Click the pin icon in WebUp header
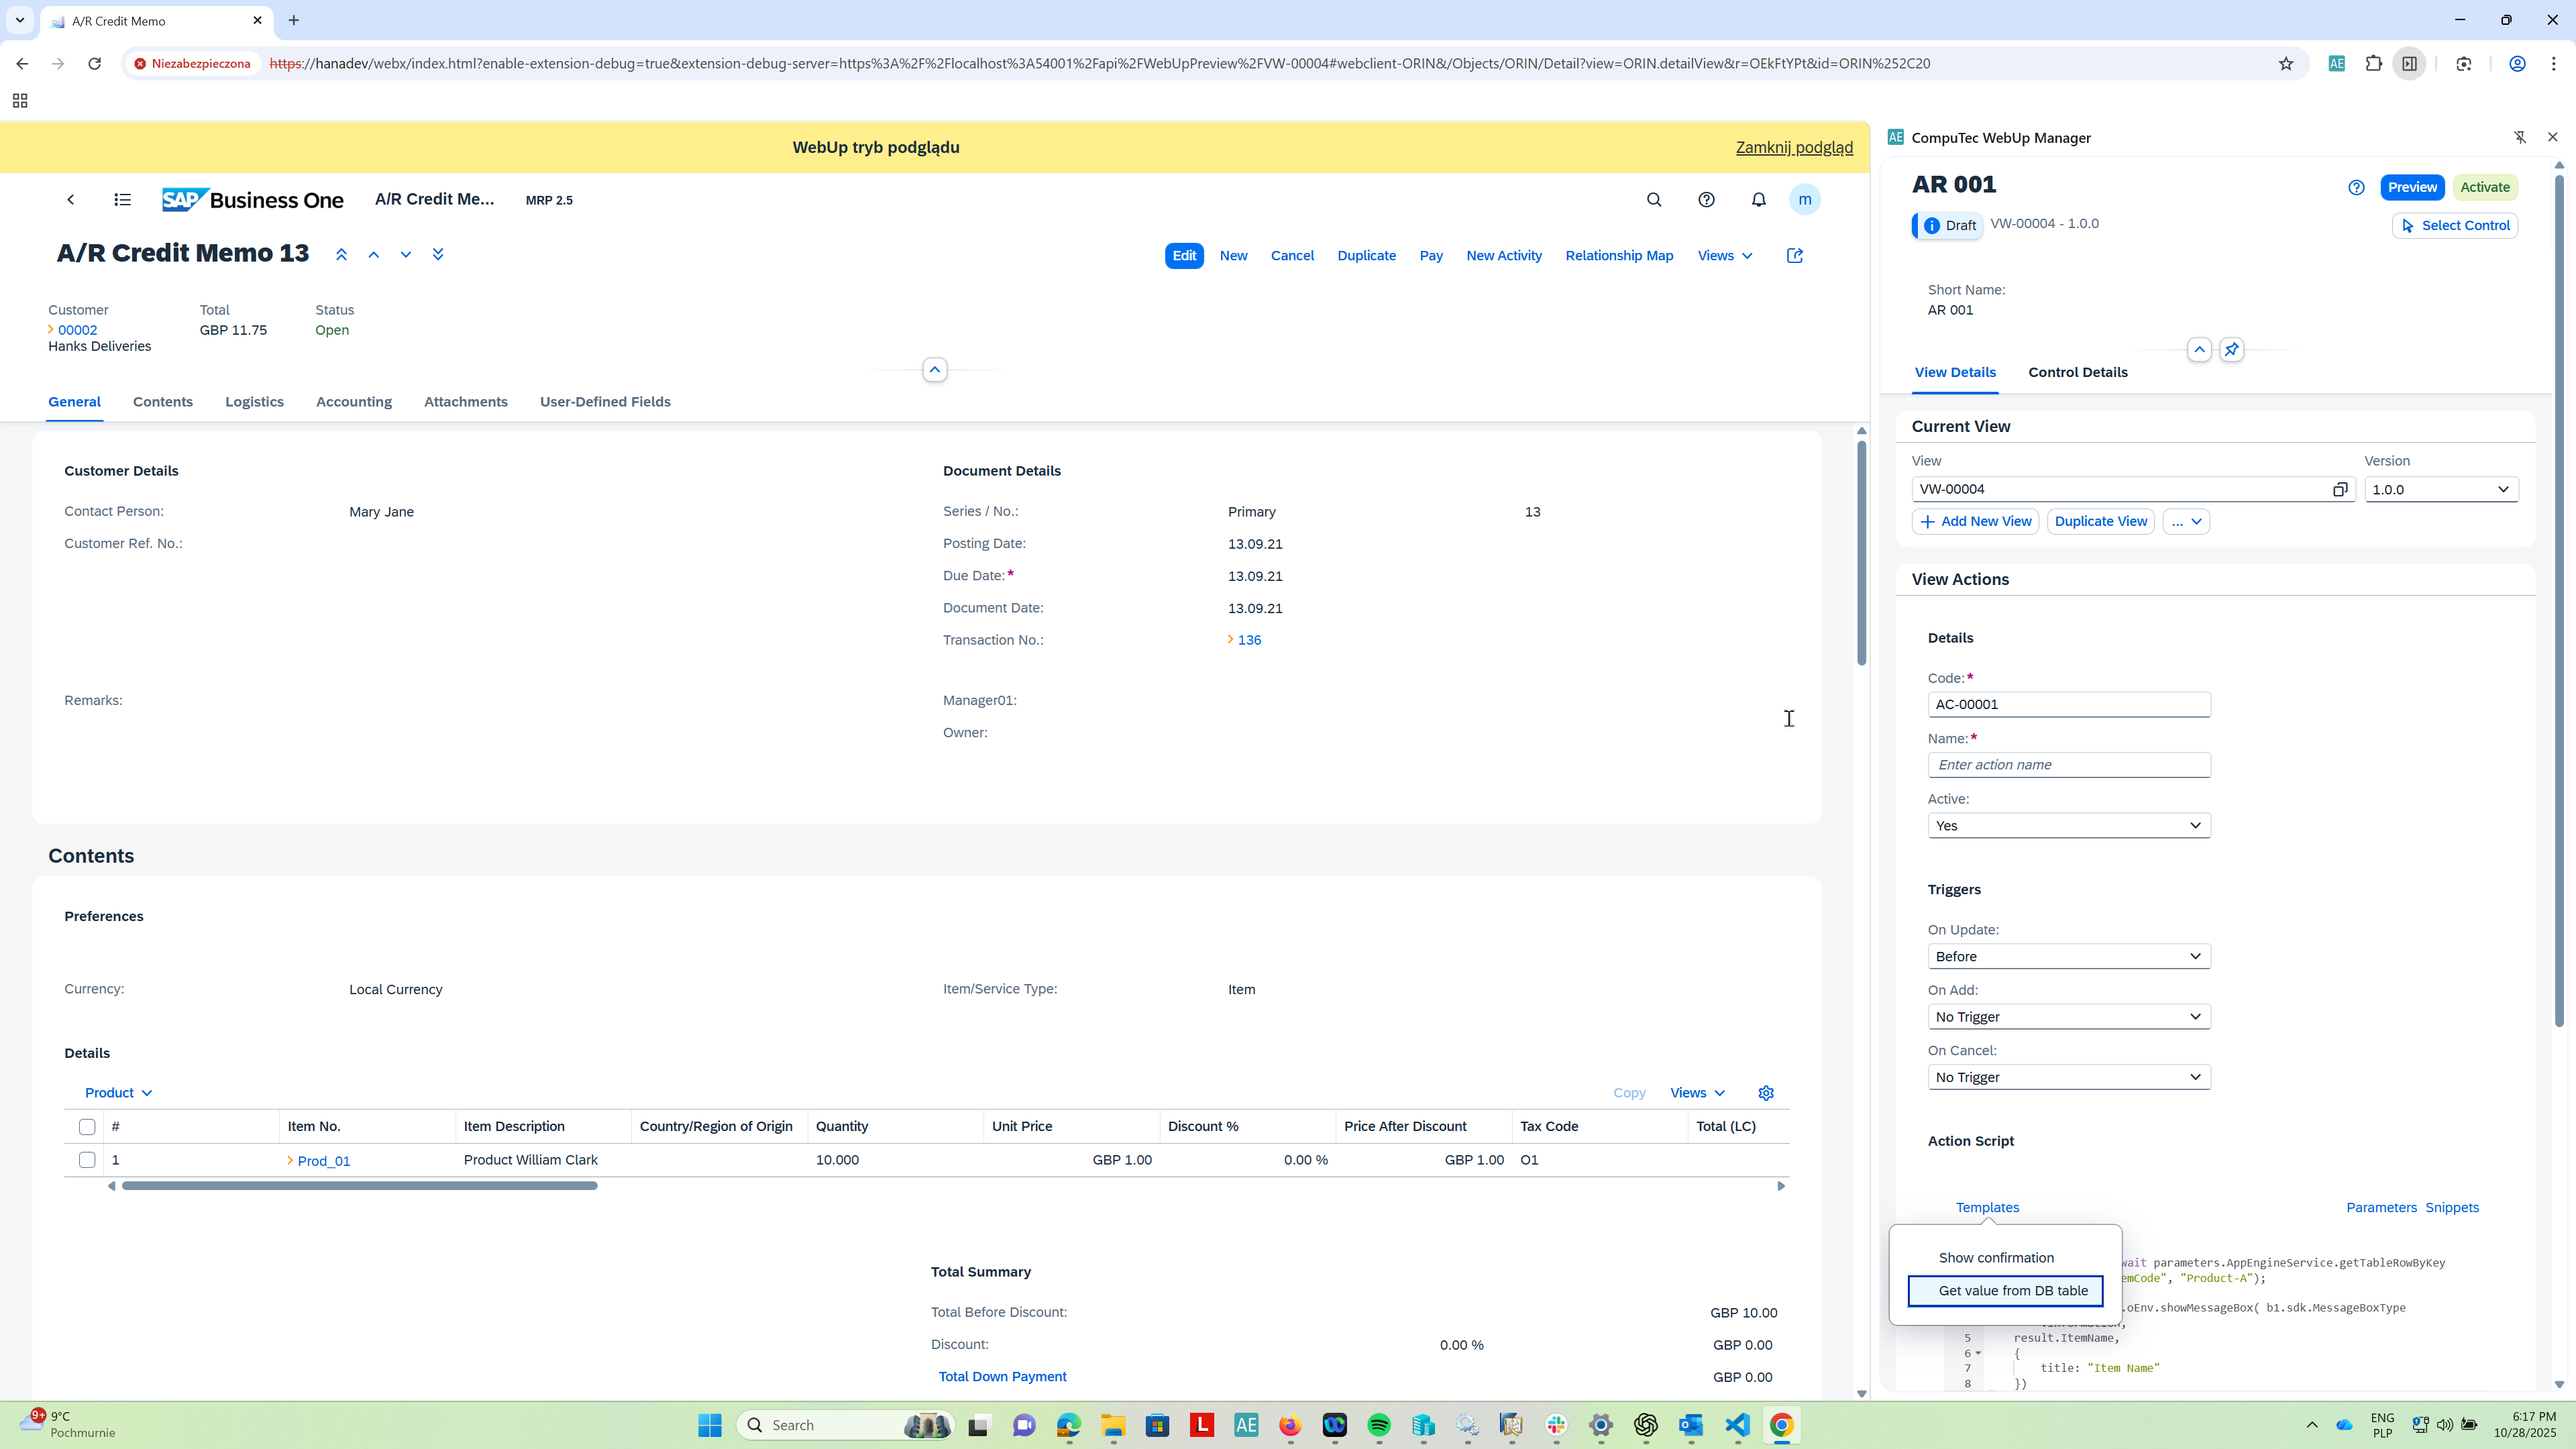This screenshot has height=1449, width=2576. 2231,350
